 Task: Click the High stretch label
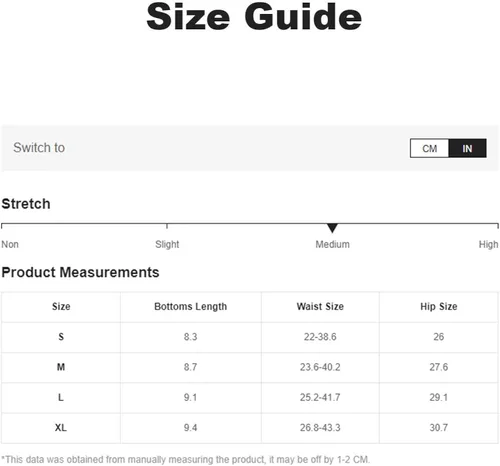pyautogui.click(x=488, y=244)
